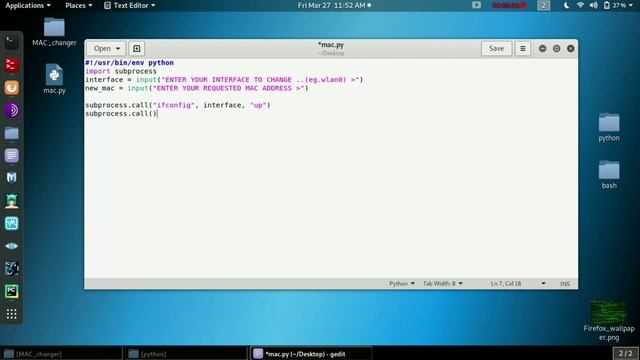Open Ln 7, Col 18 position dropdown
640x360 pixels.
click(518, 283)
